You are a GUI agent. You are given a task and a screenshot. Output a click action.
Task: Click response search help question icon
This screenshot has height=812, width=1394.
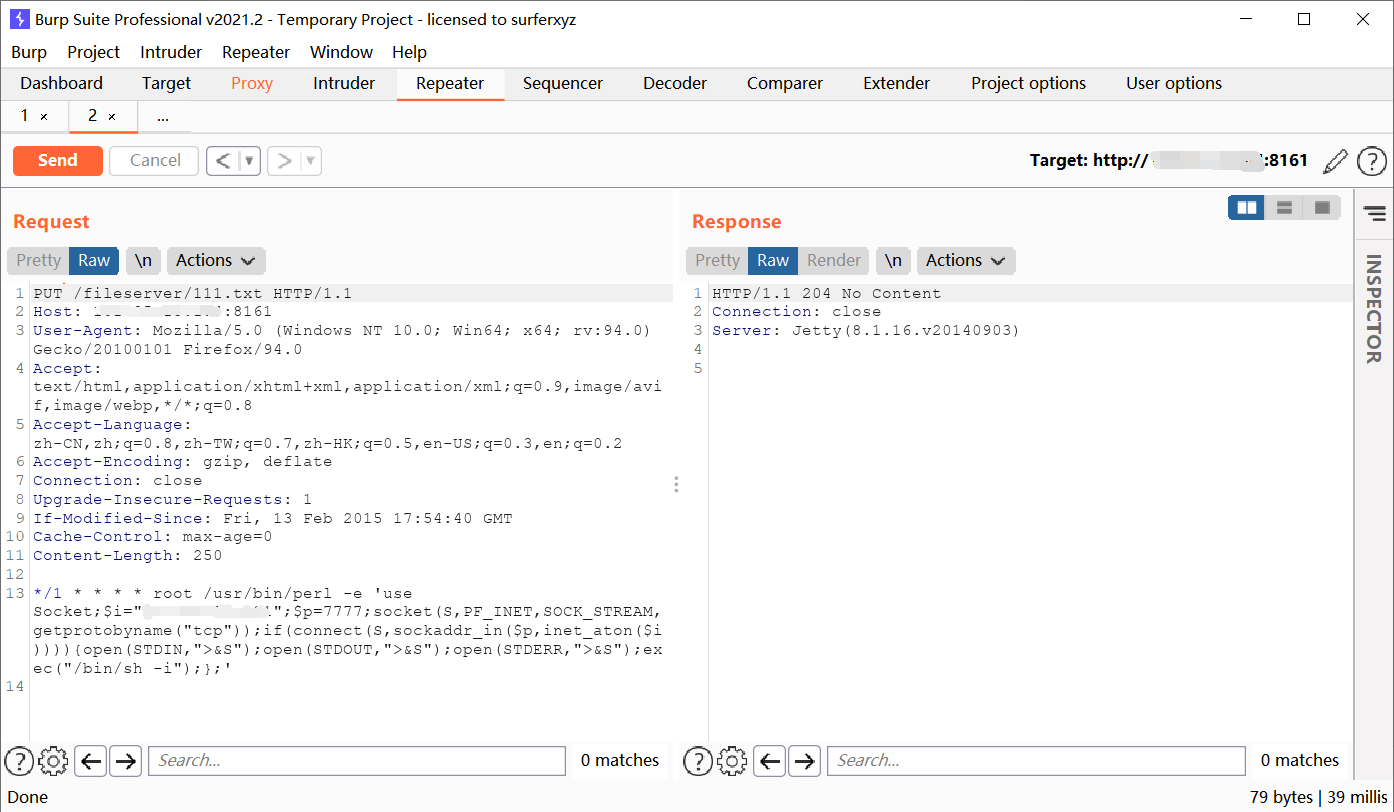coord(697,761)
